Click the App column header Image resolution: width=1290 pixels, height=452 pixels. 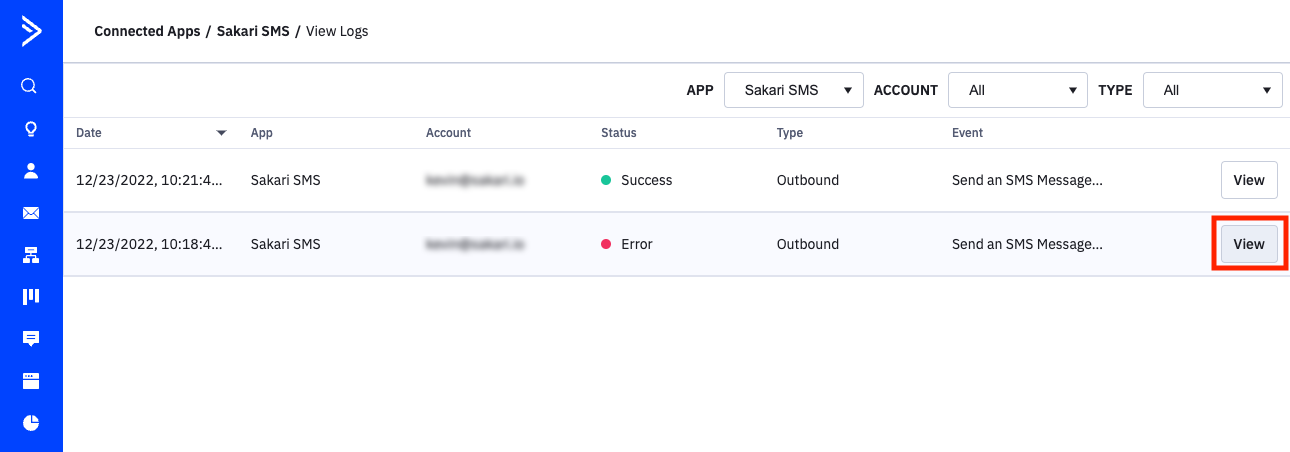click(x=262, y=132)
